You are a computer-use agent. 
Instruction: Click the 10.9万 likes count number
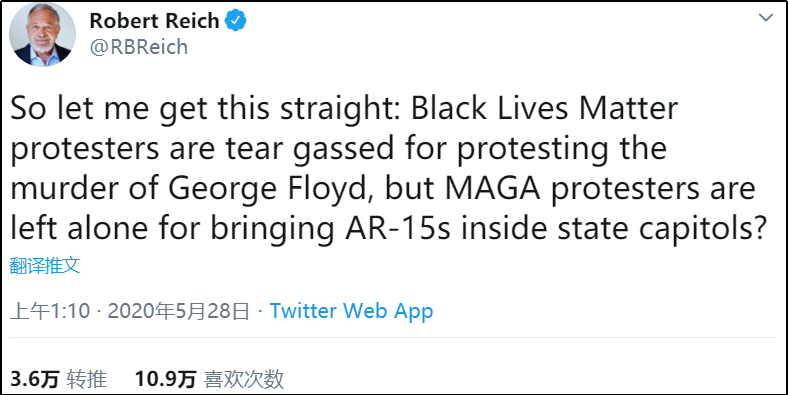click(165, 379)
